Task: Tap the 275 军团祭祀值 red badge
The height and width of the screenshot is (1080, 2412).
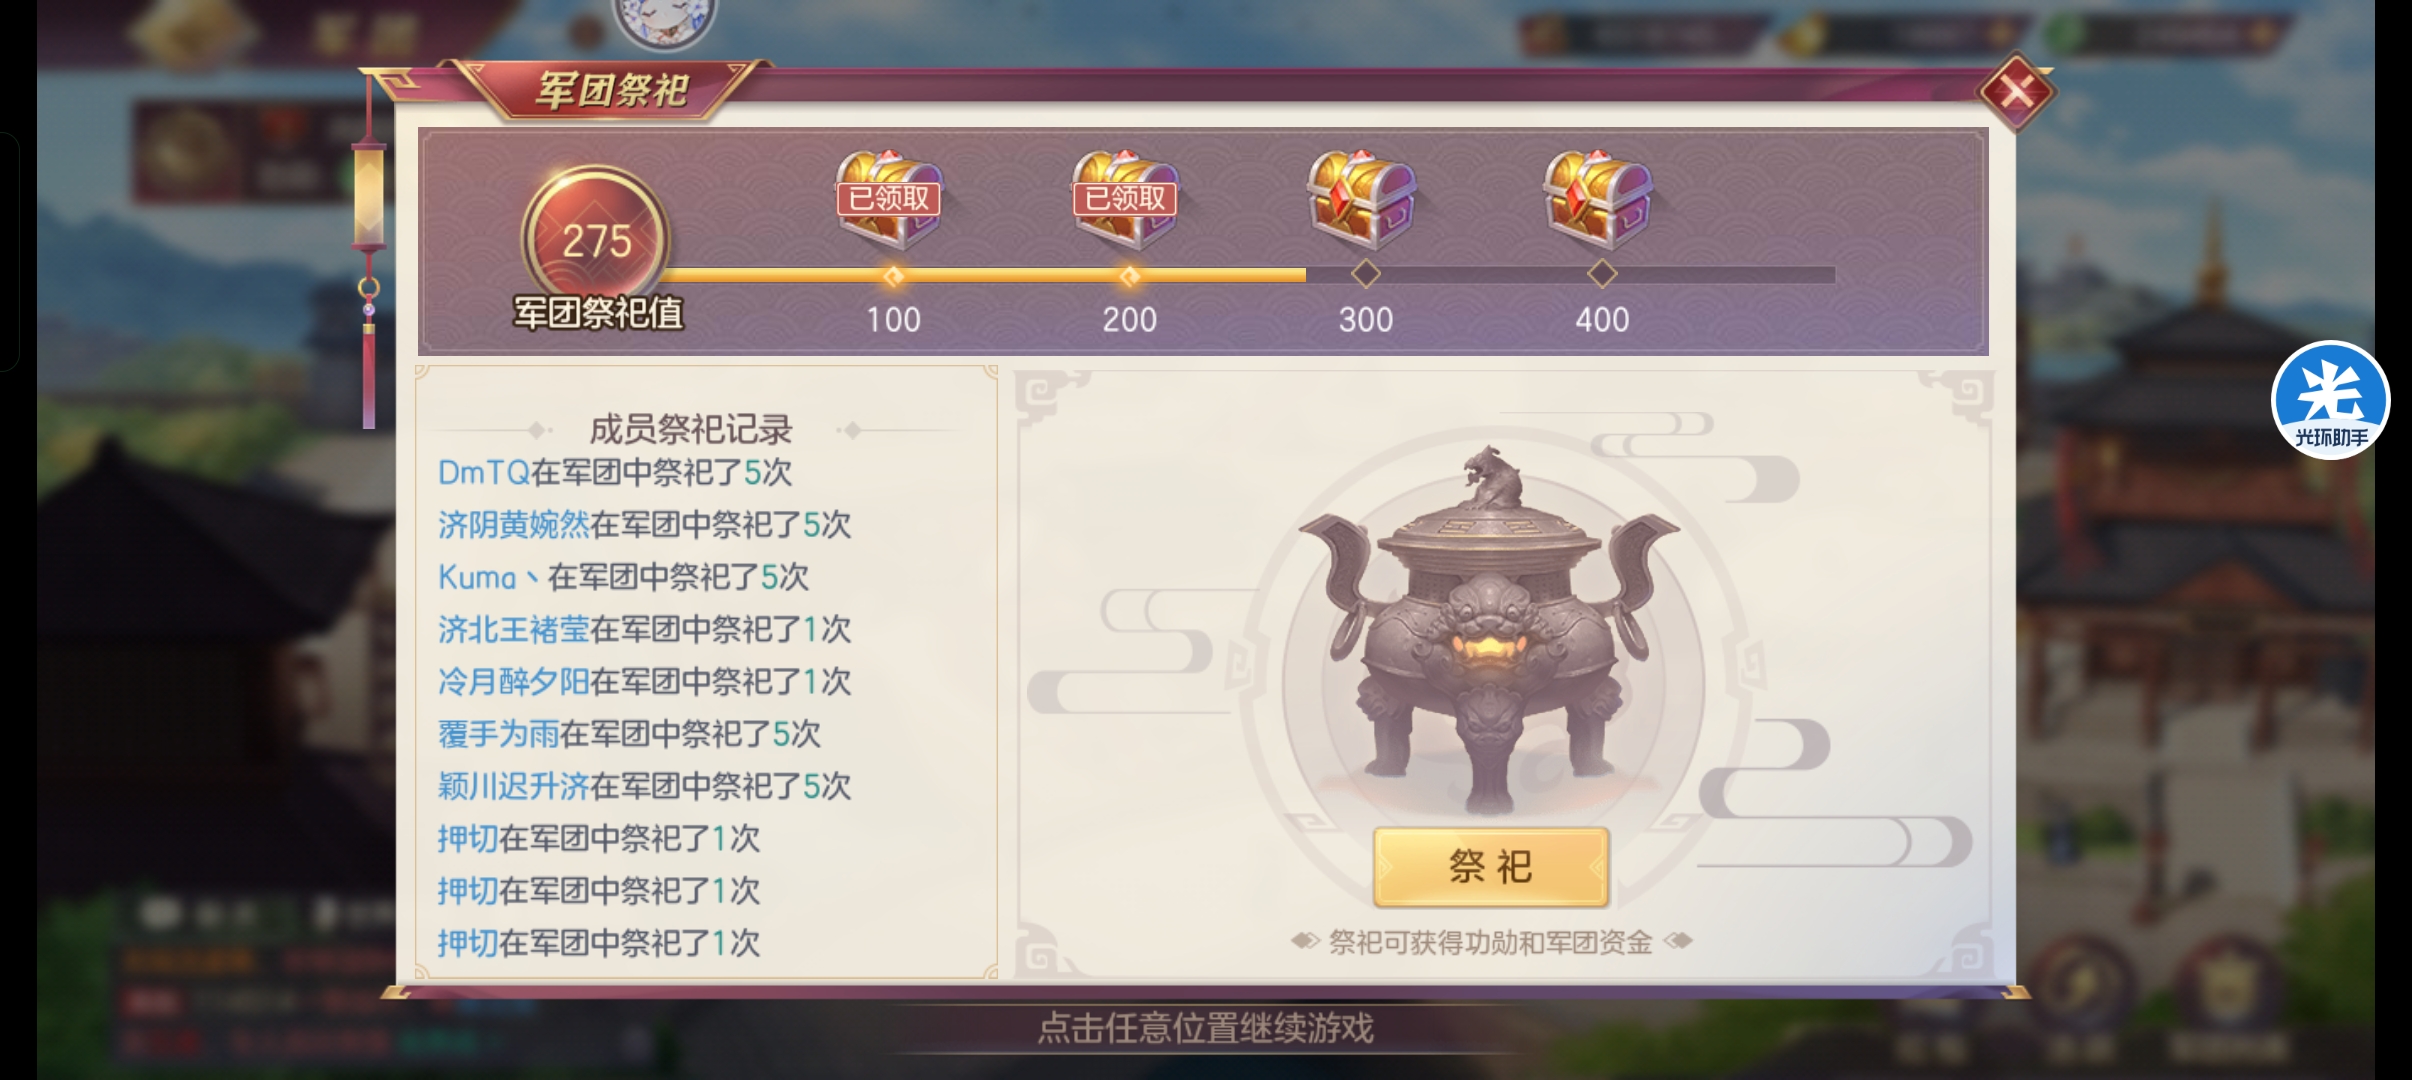Action: tap(596, 240)
